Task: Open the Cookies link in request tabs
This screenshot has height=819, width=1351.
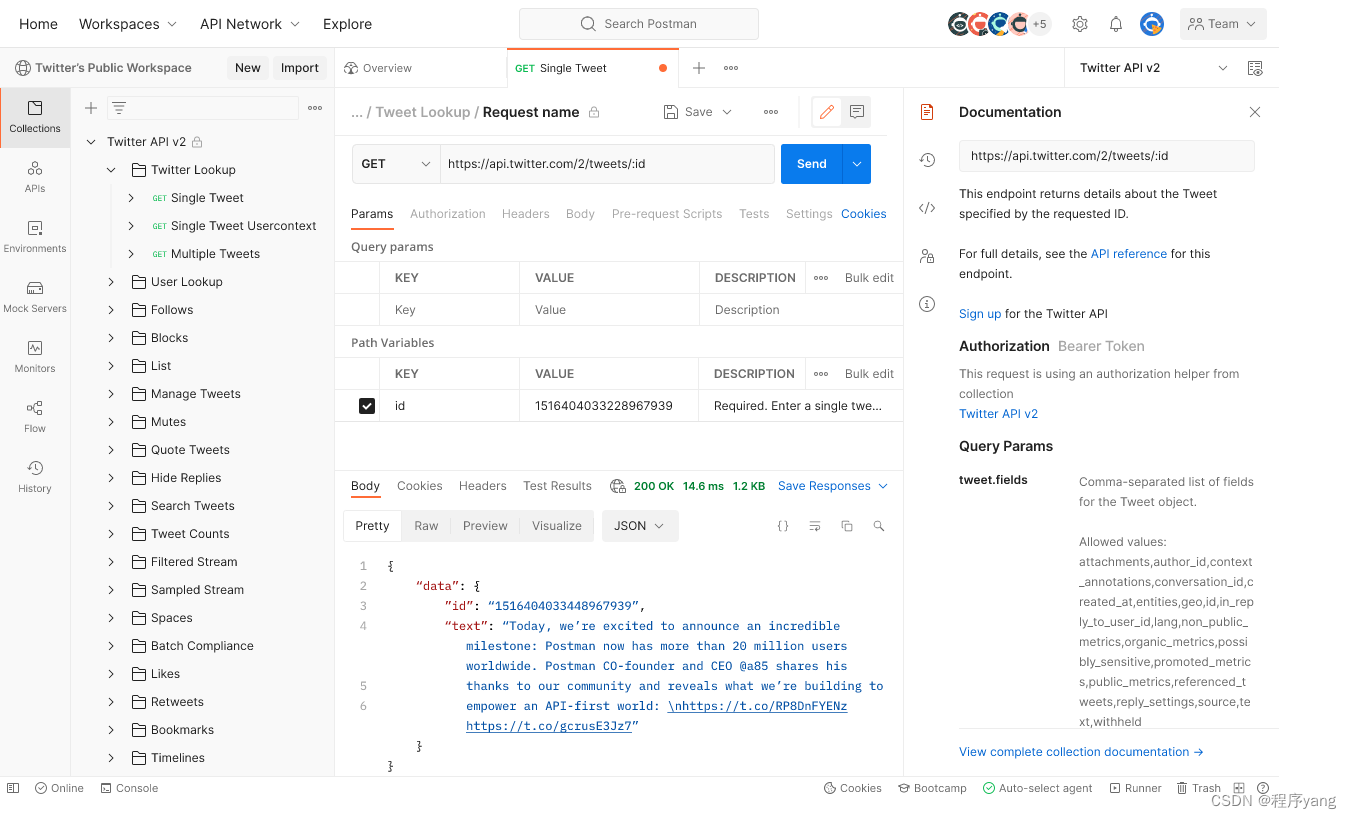Action: [x=864, y=214]
